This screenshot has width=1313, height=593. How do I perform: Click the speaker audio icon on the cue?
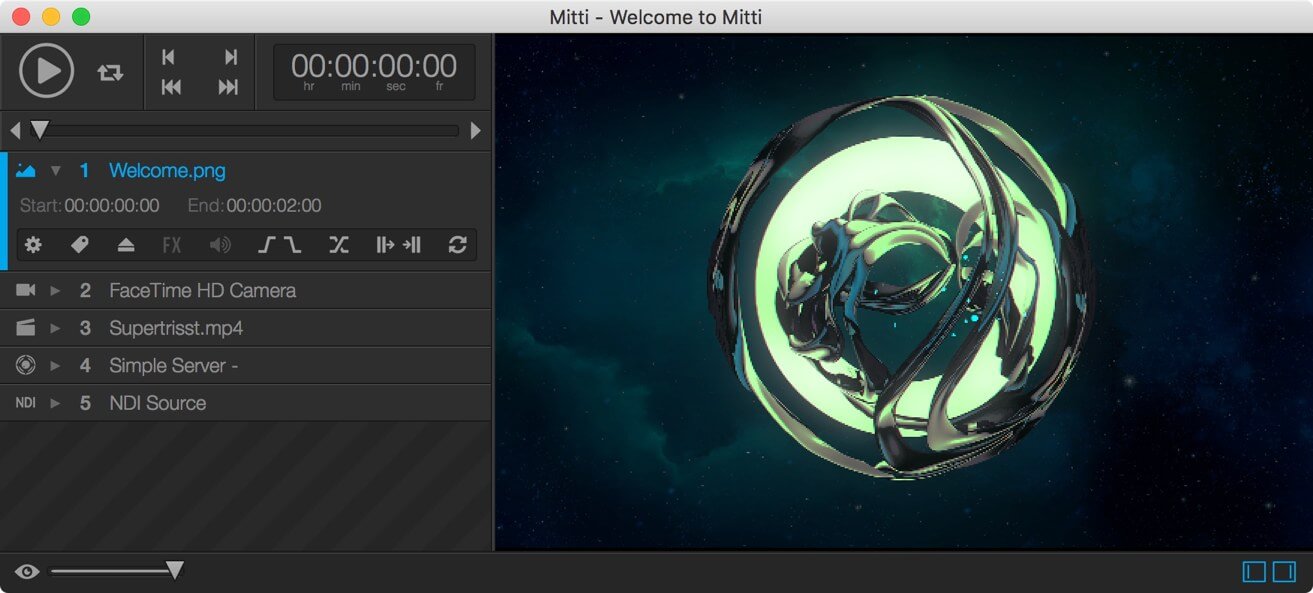tap(221, 244)
